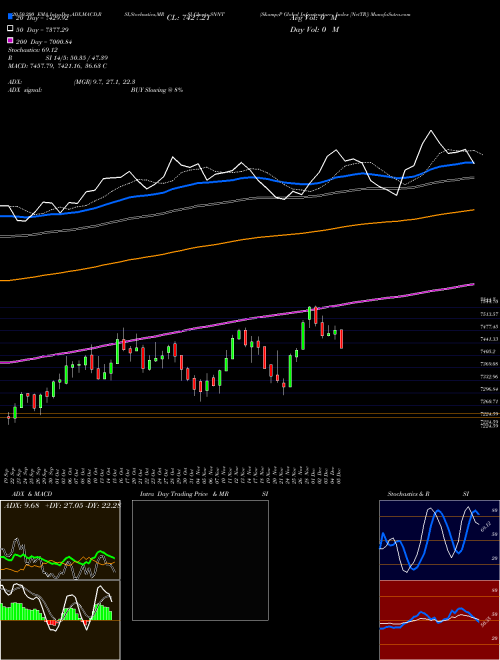
Task: Open the MACD green histogram panel
Action: (60, 620)
